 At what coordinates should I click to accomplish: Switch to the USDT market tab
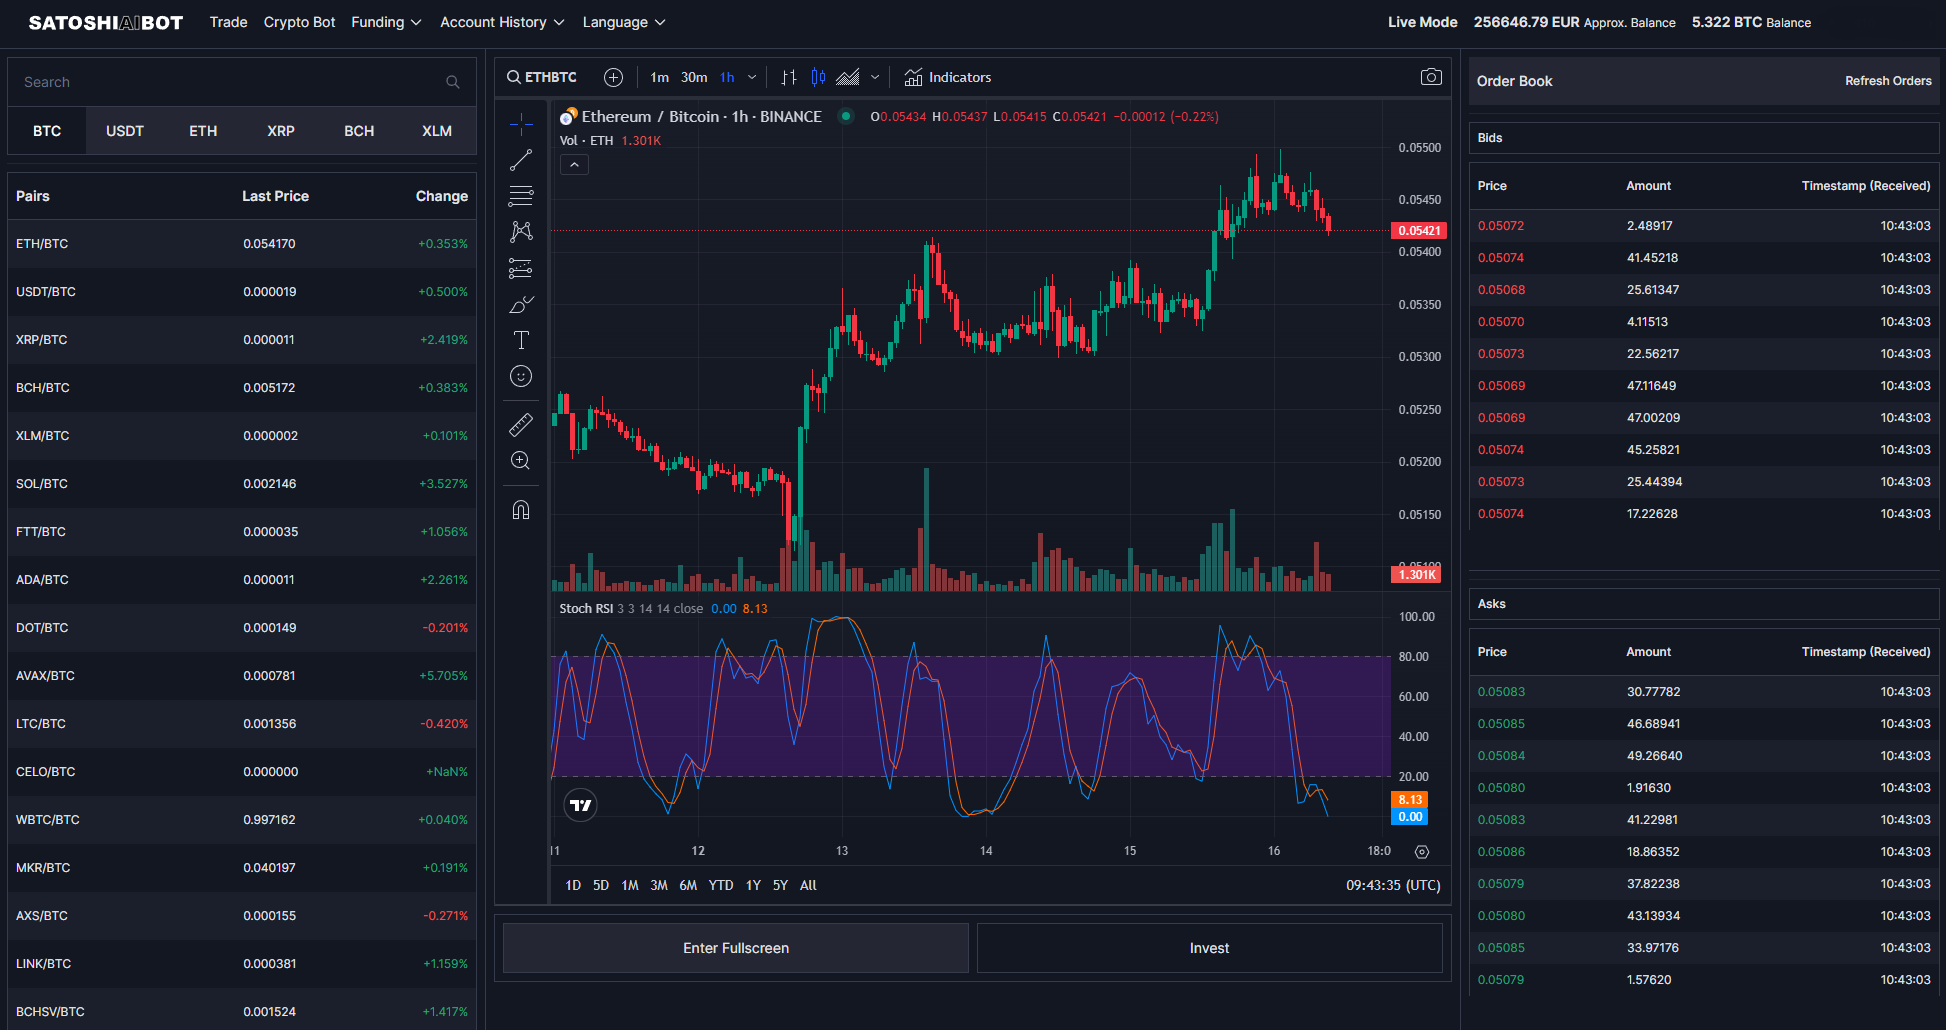coord(125,131)
